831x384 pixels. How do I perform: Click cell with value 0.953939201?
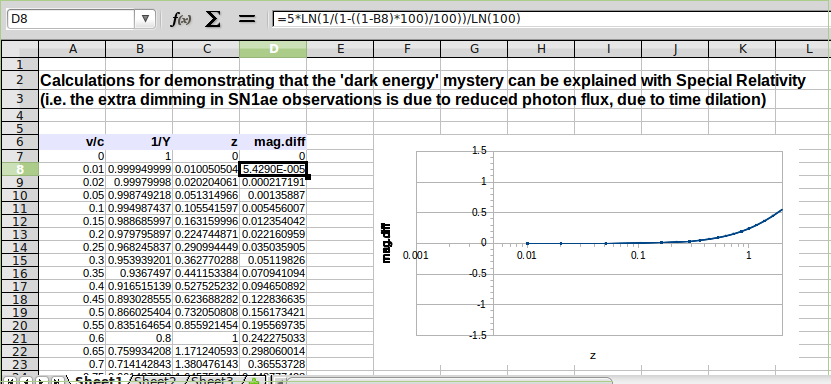[x=139, y=261]
